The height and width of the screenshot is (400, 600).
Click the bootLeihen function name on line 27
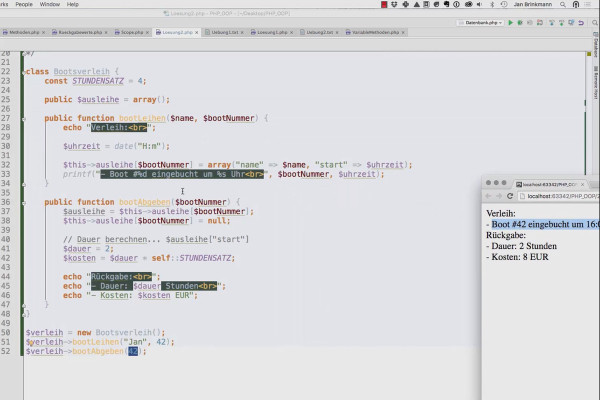[x=142, y=118]
